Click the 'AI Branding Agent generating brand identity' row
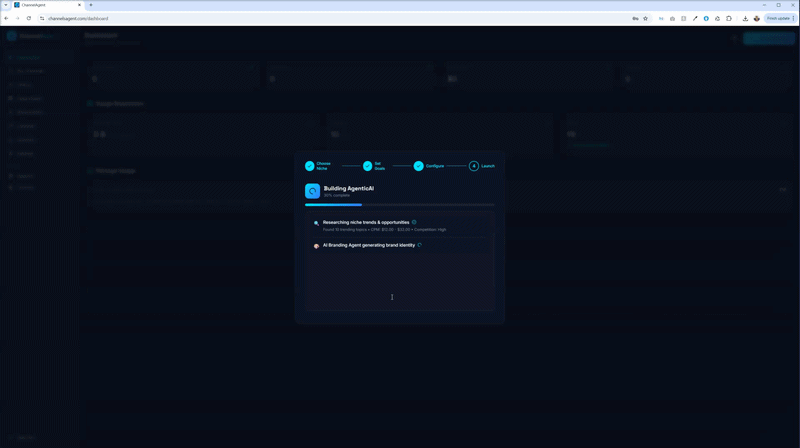 click(x=369, y=245)
